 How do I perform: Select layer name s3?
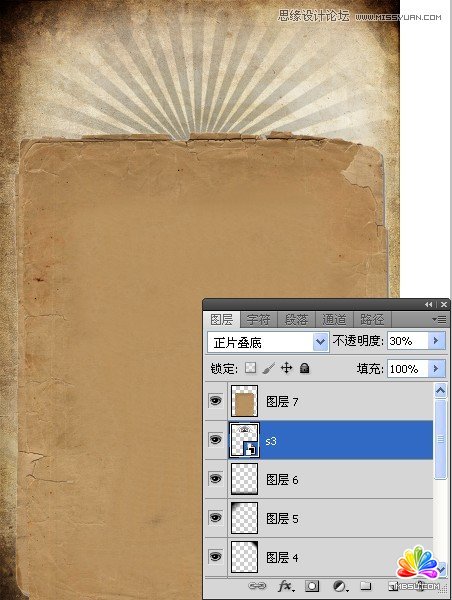coord(271,441)
